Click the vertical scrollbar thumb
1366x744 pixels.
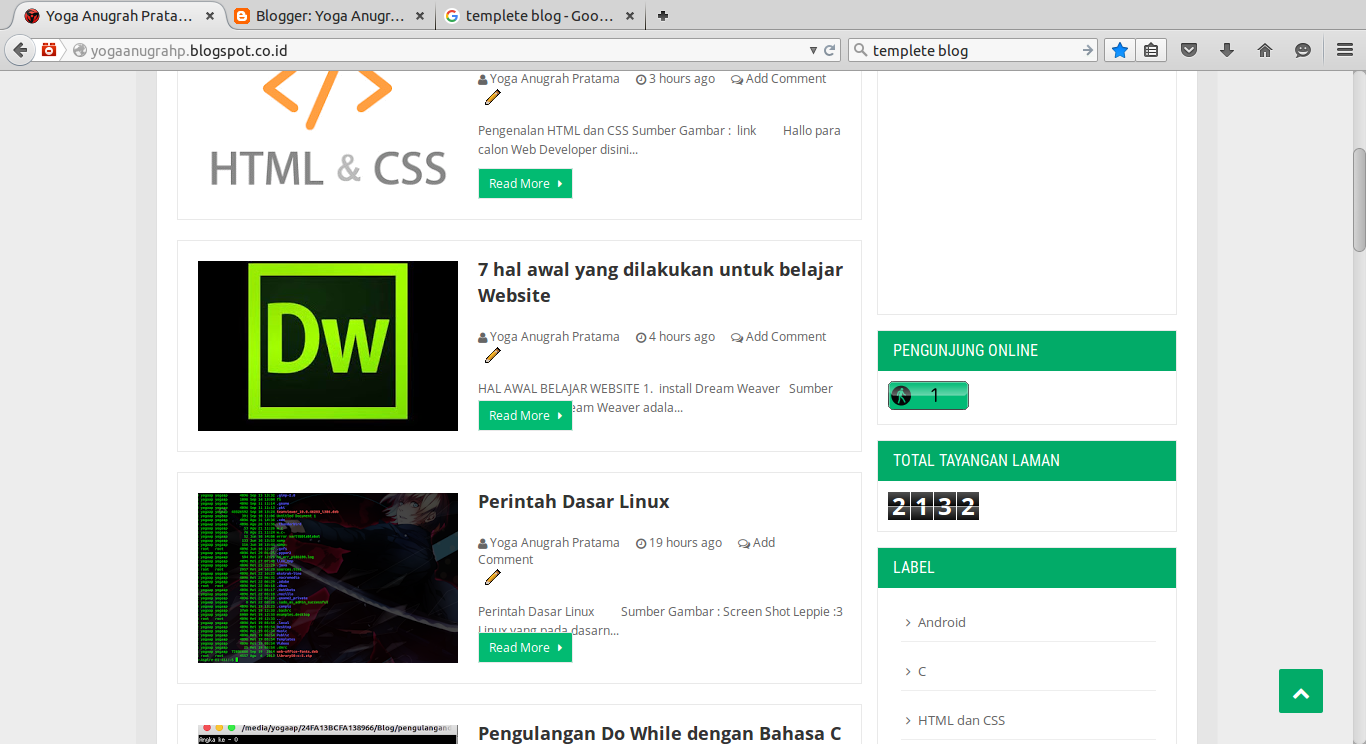[x=1359, y=200]
